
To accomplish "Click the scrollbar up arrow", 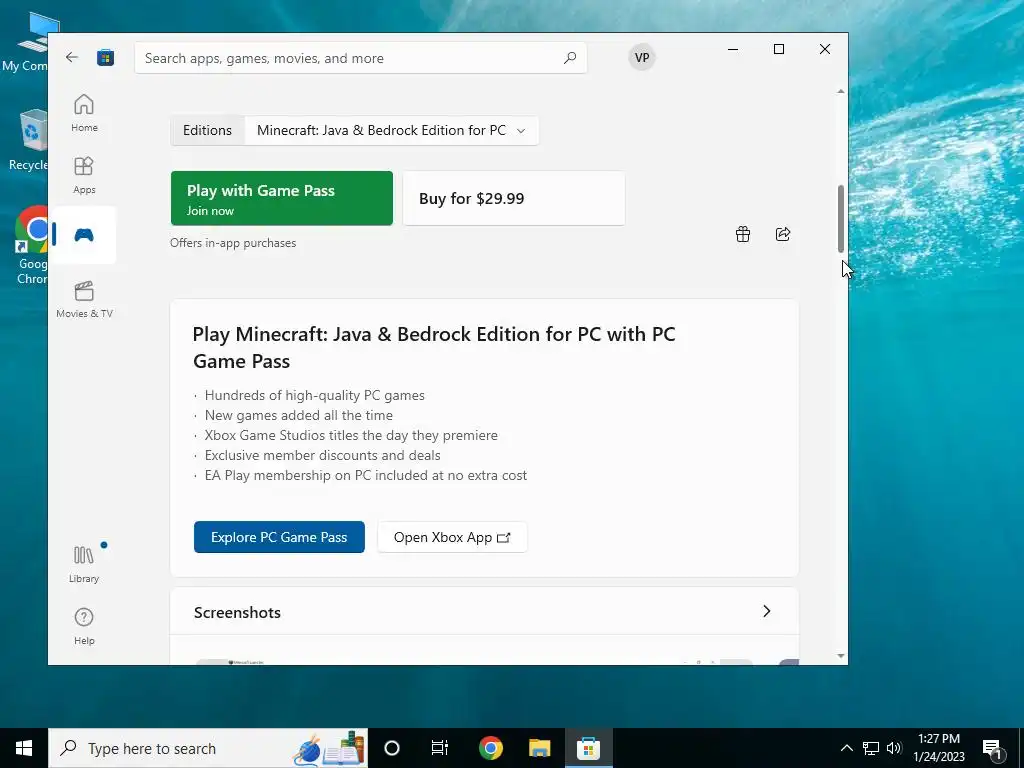I will point(840,91).
